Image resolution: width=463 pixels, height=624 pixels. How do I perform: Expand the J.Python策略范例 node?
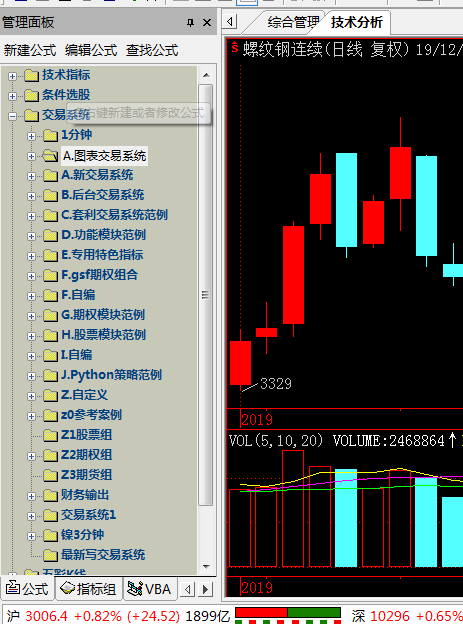pos(31,376)
